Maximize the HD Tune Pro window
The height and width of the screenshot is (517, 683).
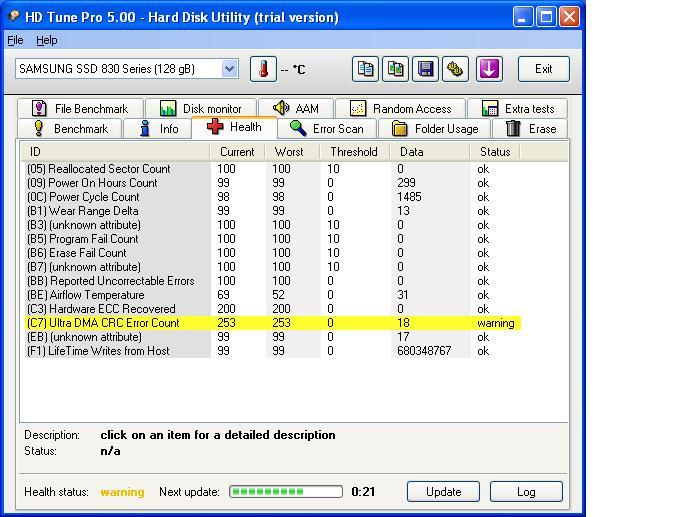546,17
